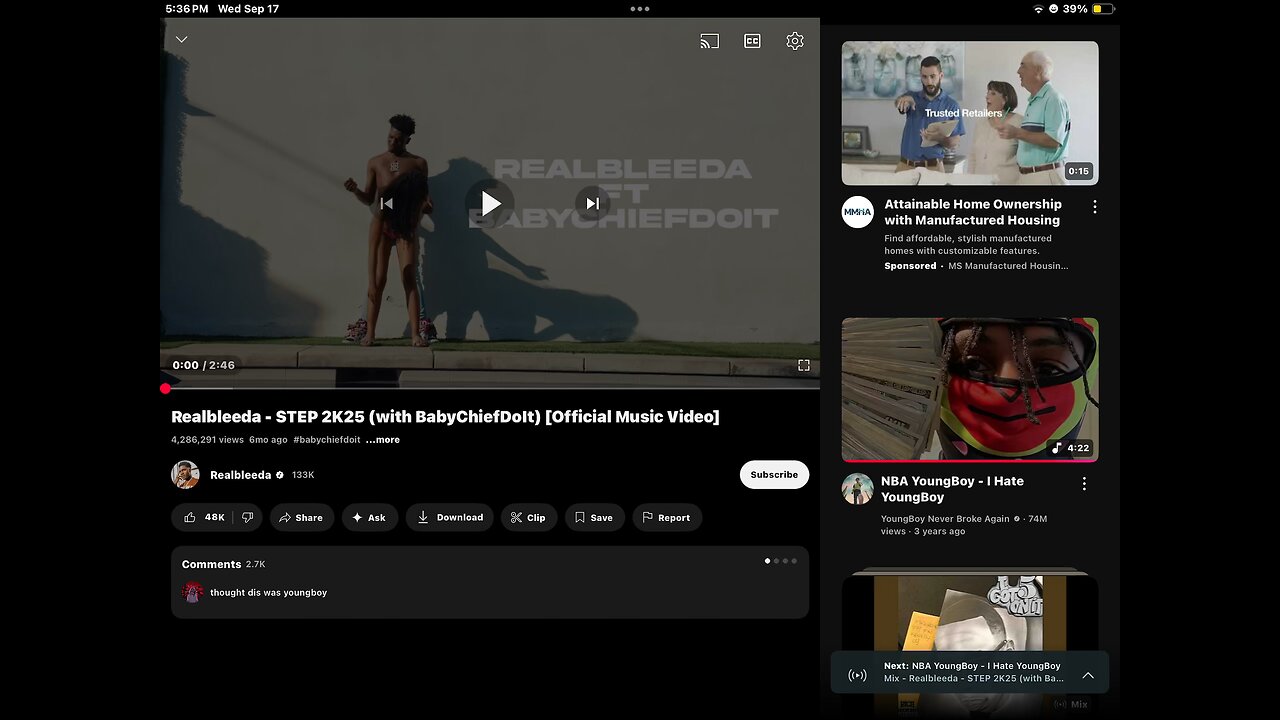The height and width of the screenshot is (720, 1280).
Task: Tap the 0:00 / 2:46 time display
Action: click(x=203, y=366)
